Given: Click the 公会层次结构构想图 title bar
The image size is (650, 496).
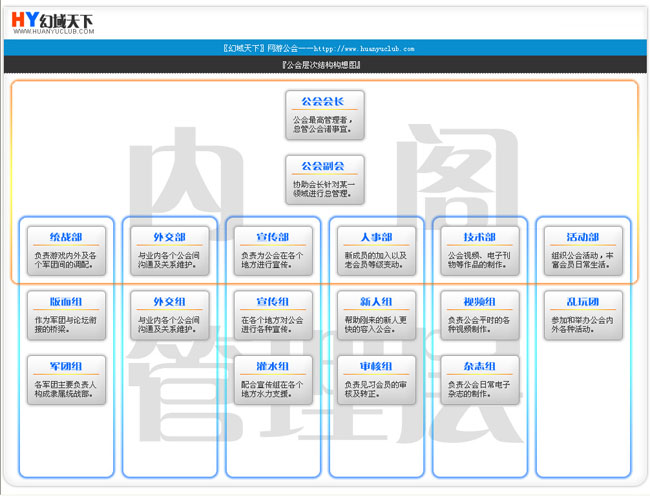Looking at the screenshot, I should coord(325,65).
